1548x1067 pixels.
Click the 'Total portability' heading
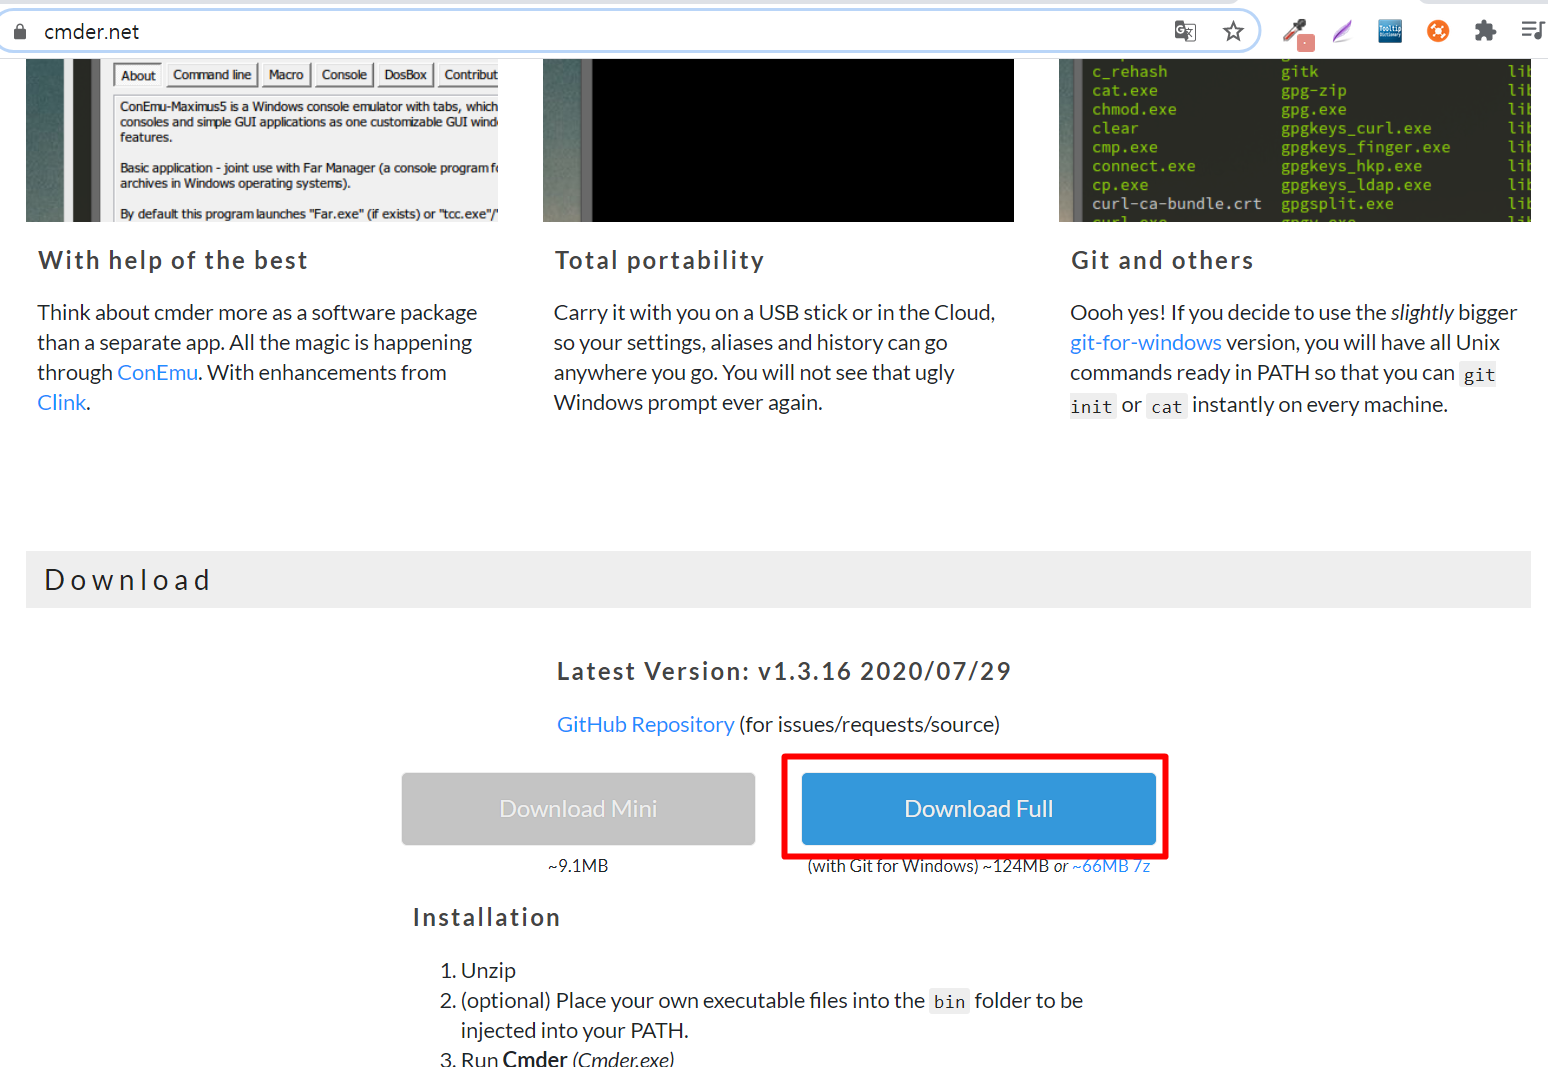click(x=659, y=260)
